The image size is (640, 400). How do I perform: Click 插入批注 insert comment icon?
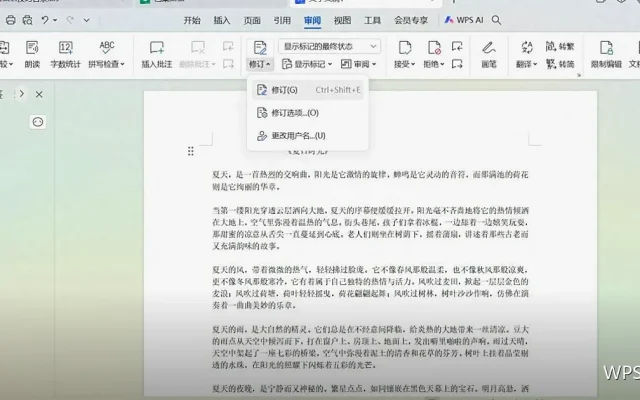pyautogui.click(x=157, y=48)
